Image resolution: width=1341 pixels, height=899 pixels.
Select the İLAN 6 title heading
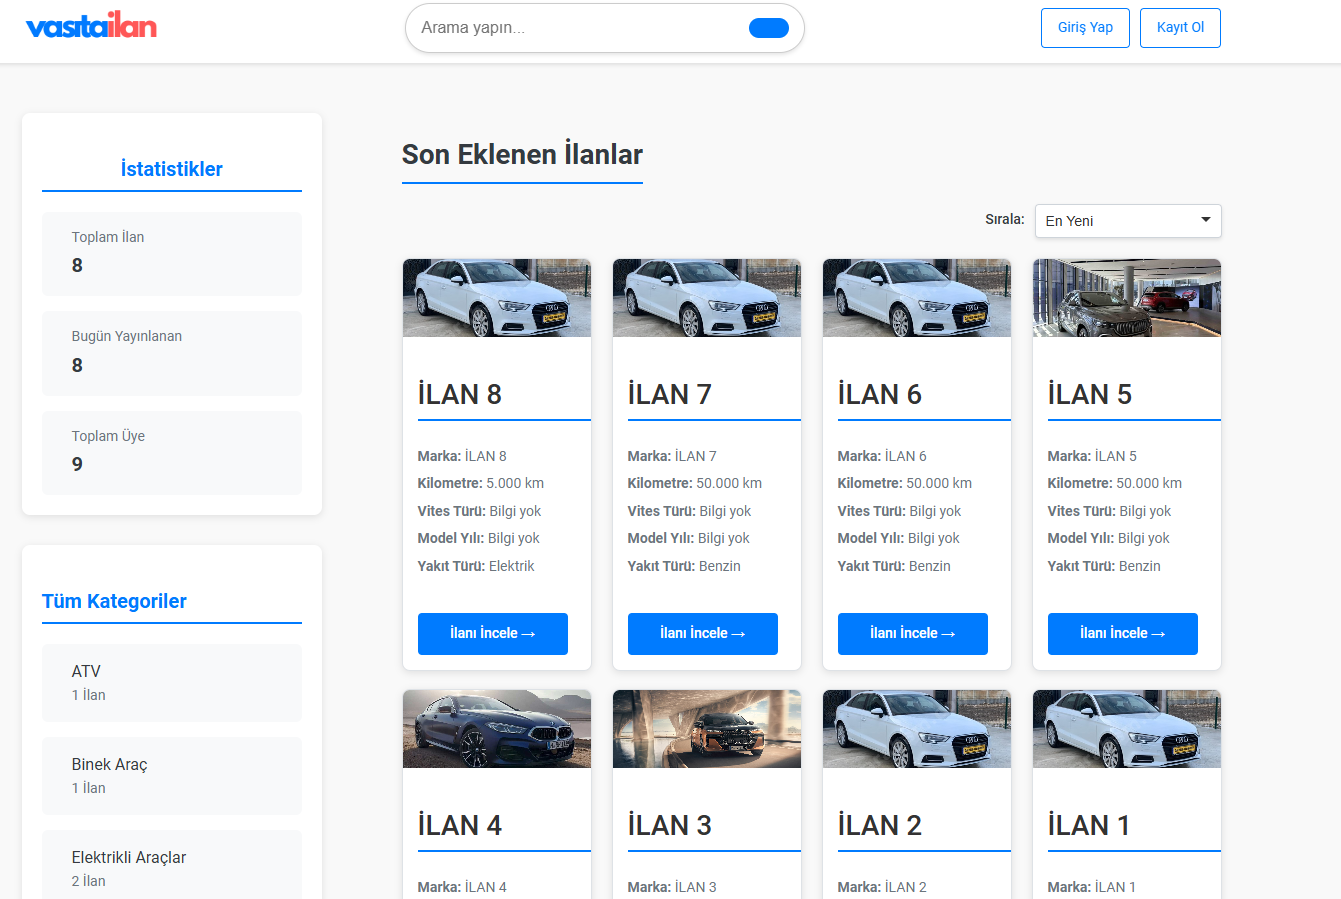point(880,394)
